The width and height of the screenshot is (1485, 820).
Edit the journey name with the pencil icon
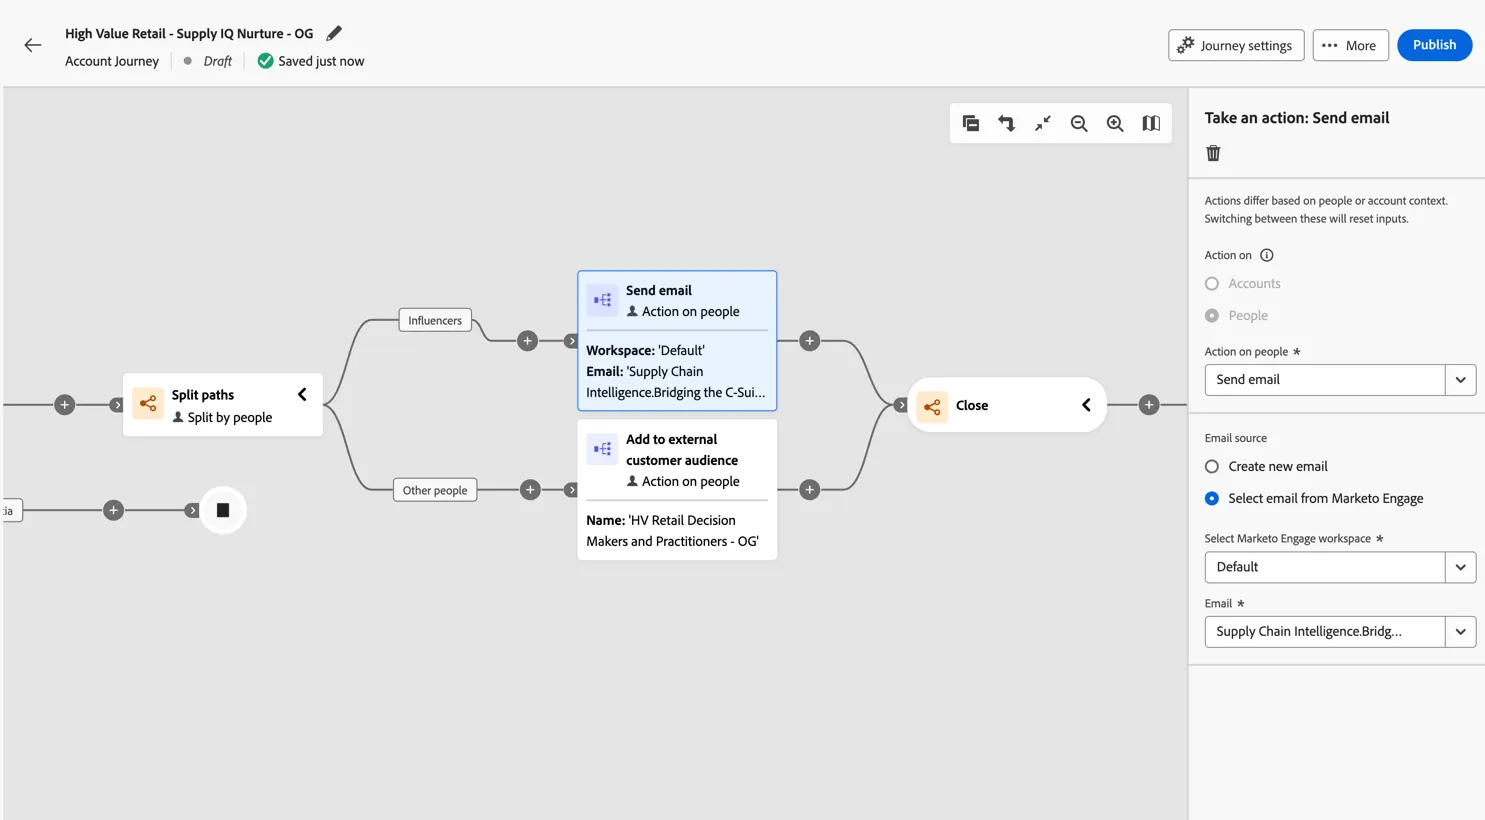click(x=334, y=33)
